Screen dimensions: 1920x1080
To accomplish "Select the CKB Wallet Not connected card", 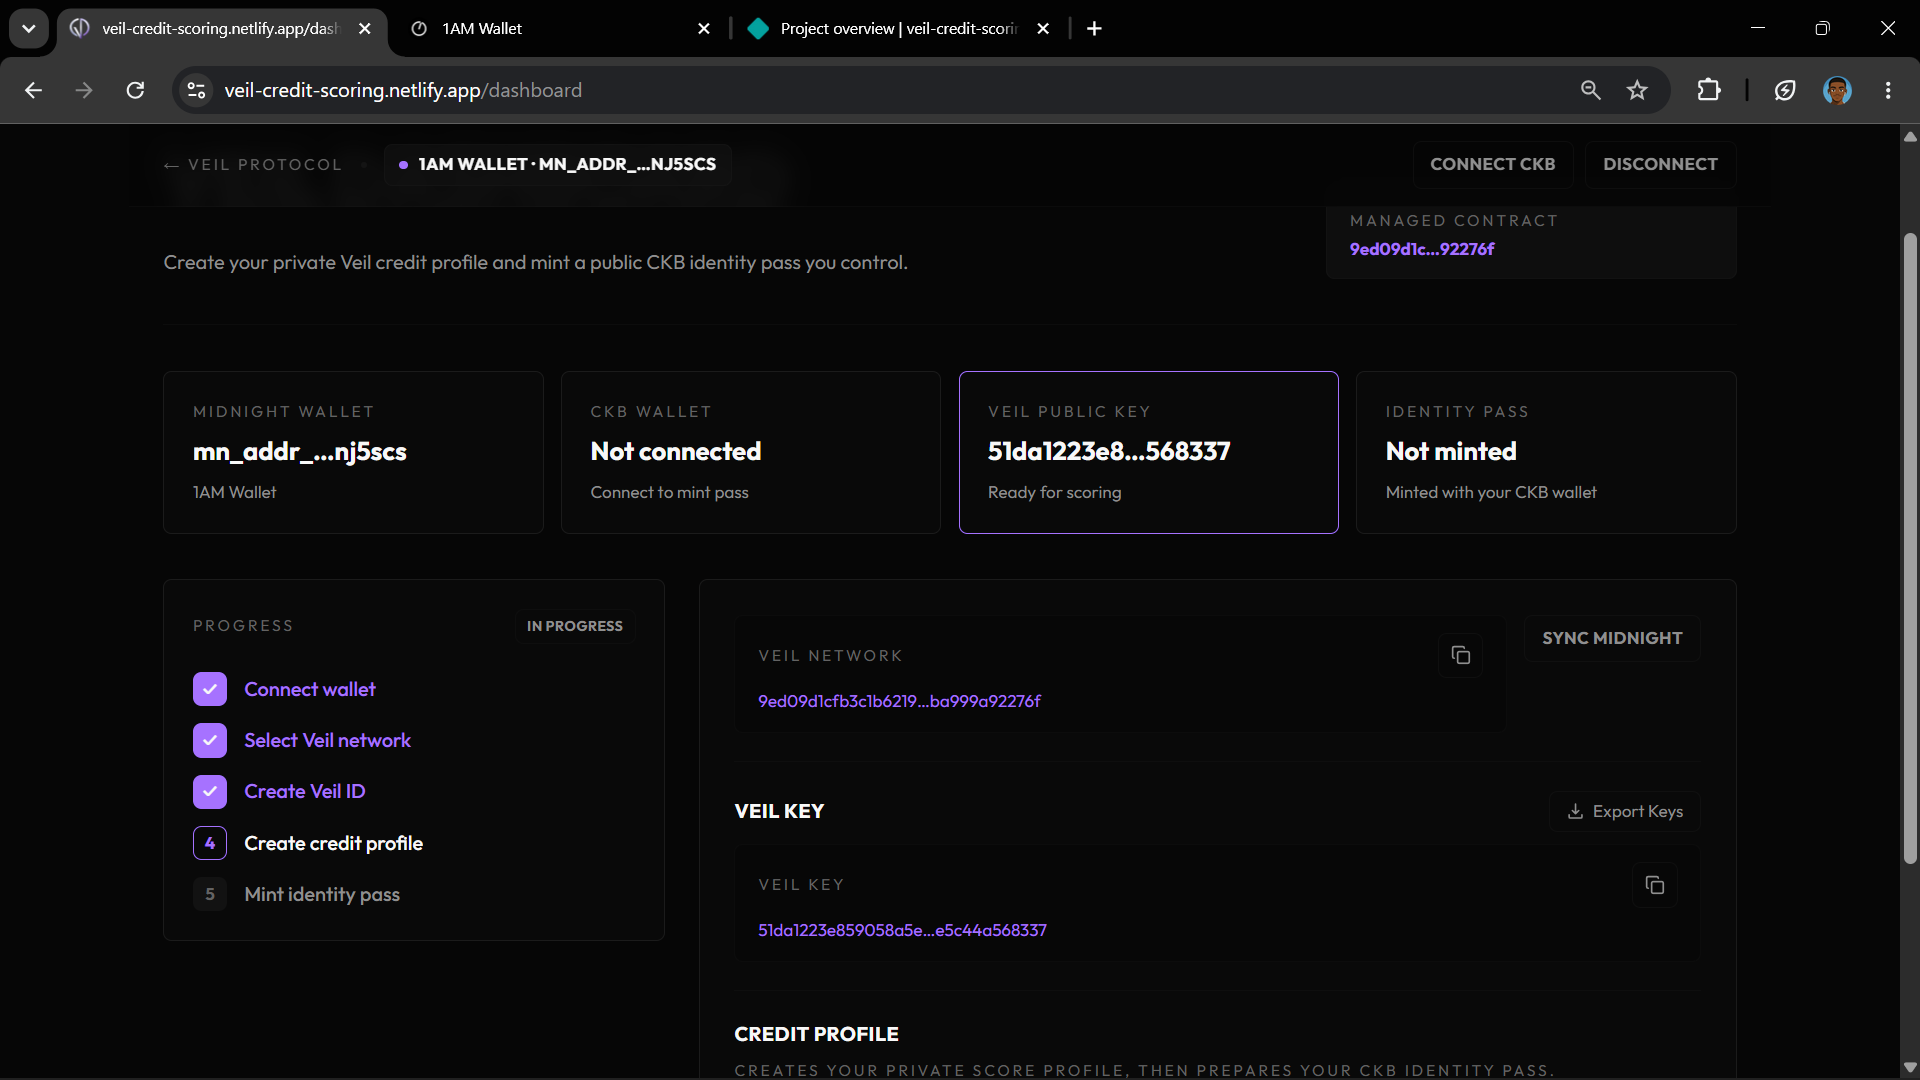I will pyautogui.click(x=751, y=452).
